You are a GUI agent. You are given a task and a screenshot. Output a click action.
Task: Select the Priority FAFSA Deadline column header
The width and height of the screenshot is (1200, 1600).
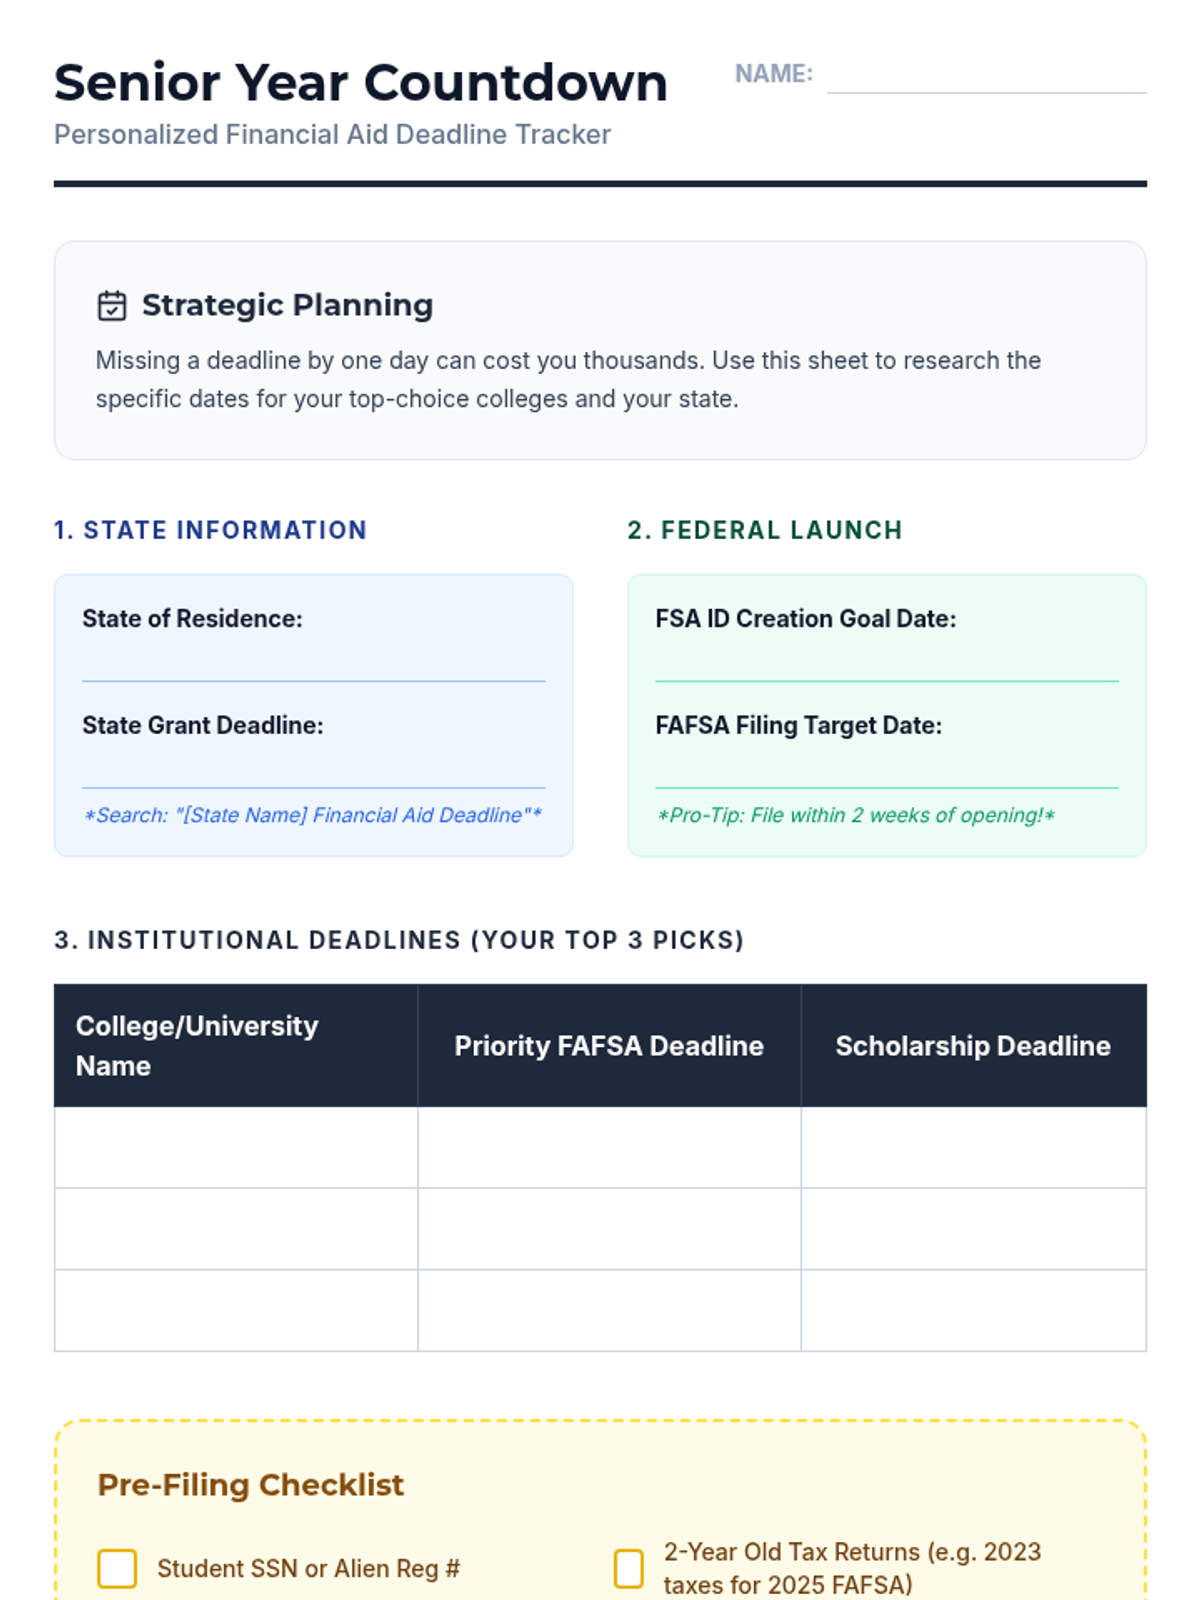pos(609,1046)
